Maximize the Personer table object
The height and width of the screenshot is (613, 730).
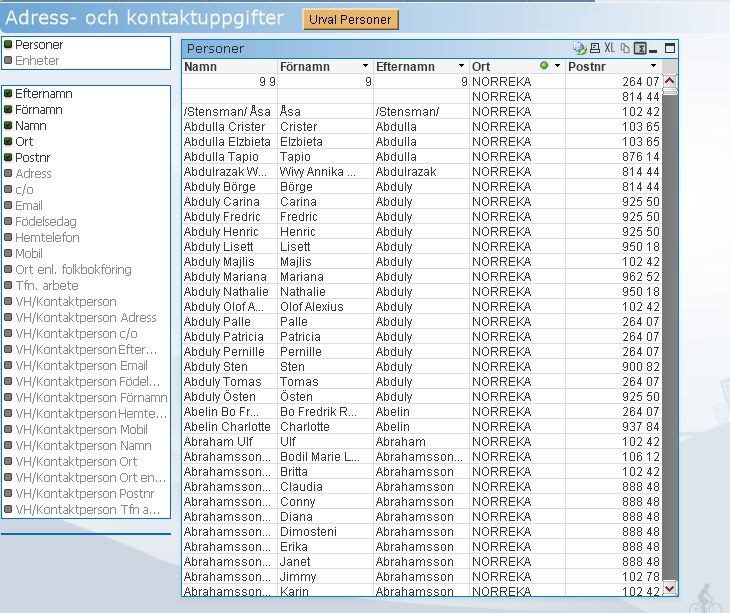tap(670, 48)
